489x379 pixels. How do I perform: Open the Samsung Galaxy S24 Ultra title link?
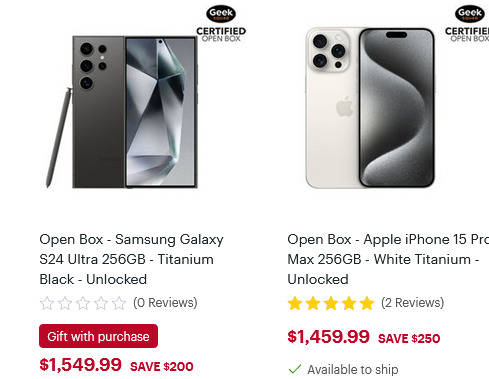(131, 259)
